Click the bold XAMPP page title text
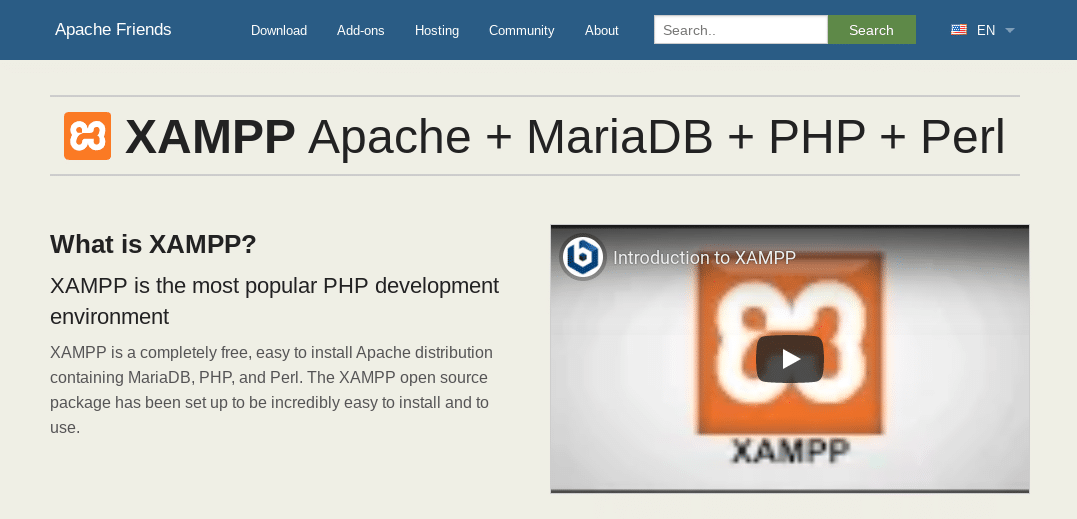 (210, 137)
